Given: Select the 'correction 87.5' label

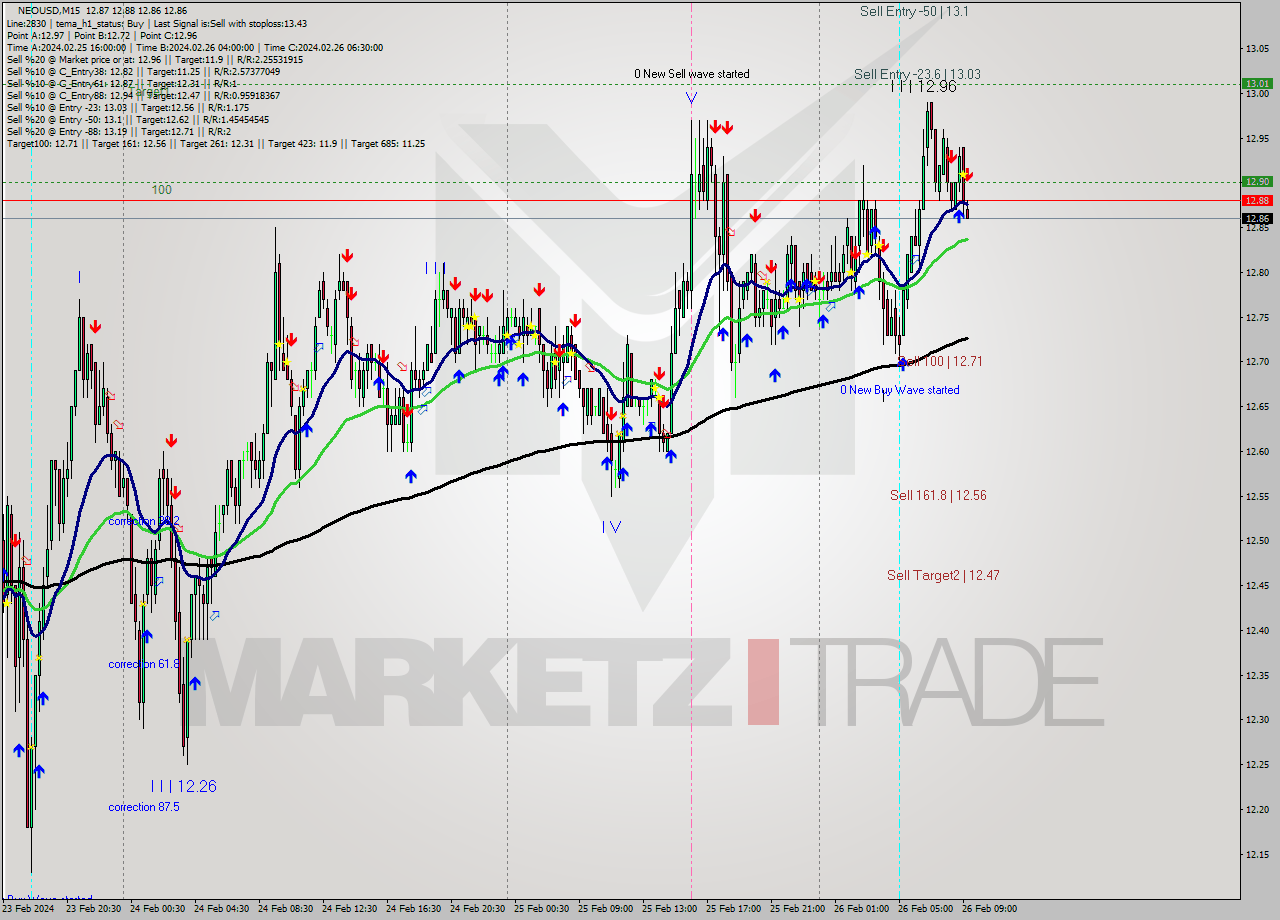Looking at the screenshot, I should point(144,807).
